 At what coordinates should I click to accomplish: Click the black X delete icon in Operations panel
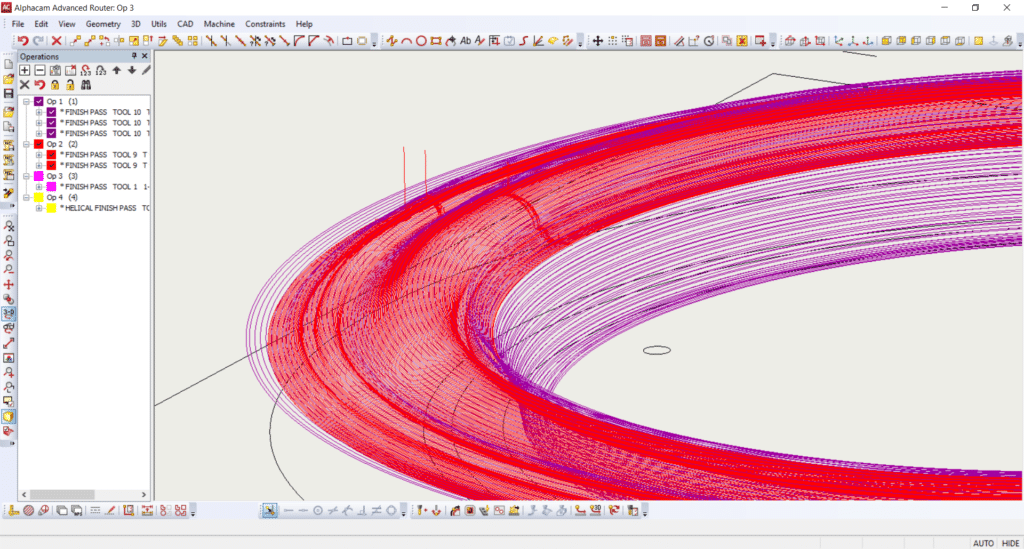tap(25, 85)
